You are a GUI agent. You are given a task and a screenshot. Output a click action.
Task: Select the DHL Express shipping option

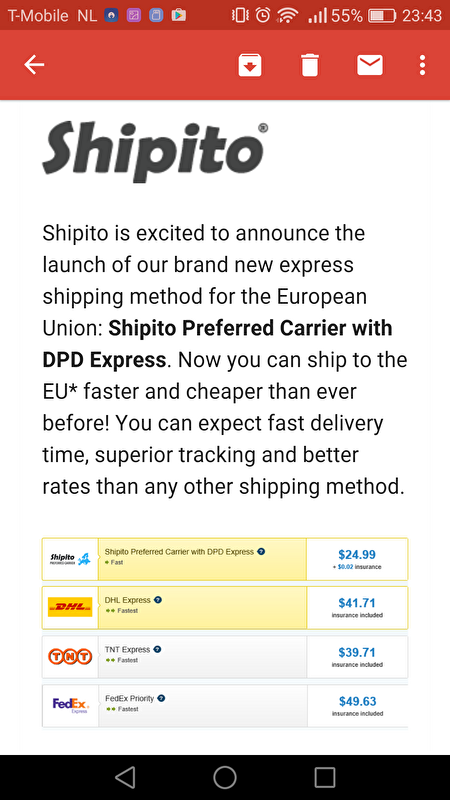point(225,608)
